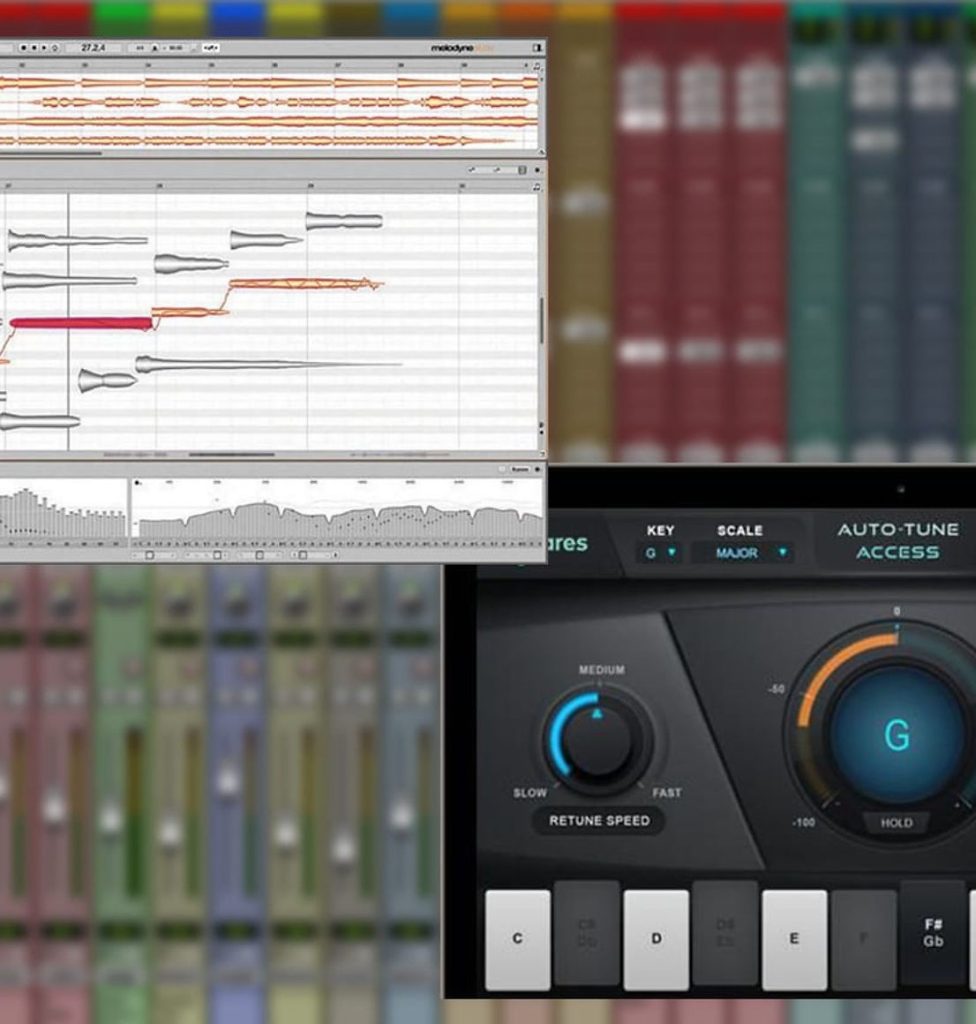This screenshot has height=1024, width=976.
Task: Click the round dot icon above the spectrum
Action: [x=537, y=470]
